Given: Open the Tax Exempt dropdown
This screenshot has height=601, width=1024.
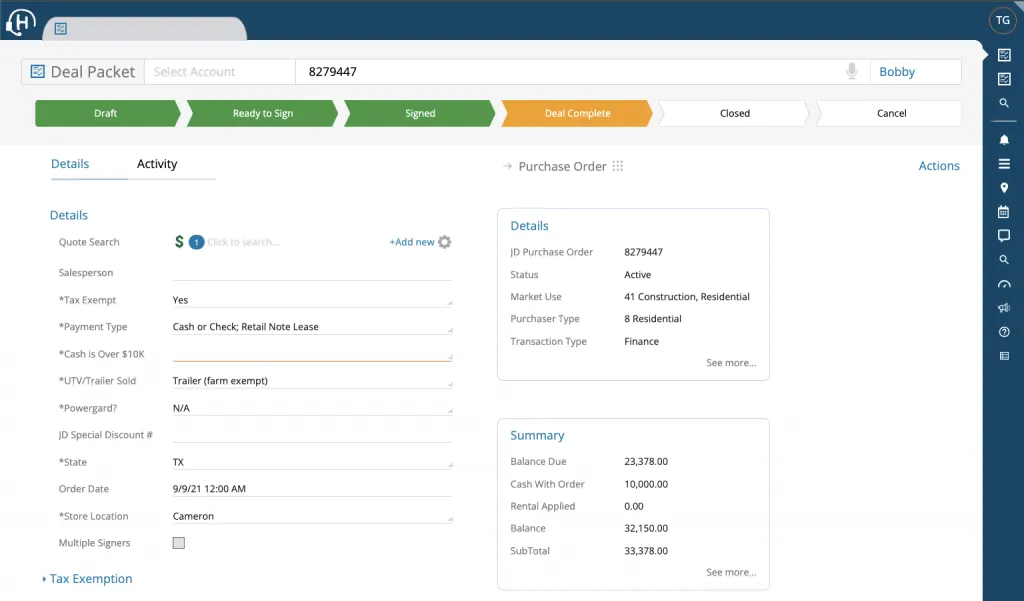Looking at the screenshot, I should tap(312, 300).
